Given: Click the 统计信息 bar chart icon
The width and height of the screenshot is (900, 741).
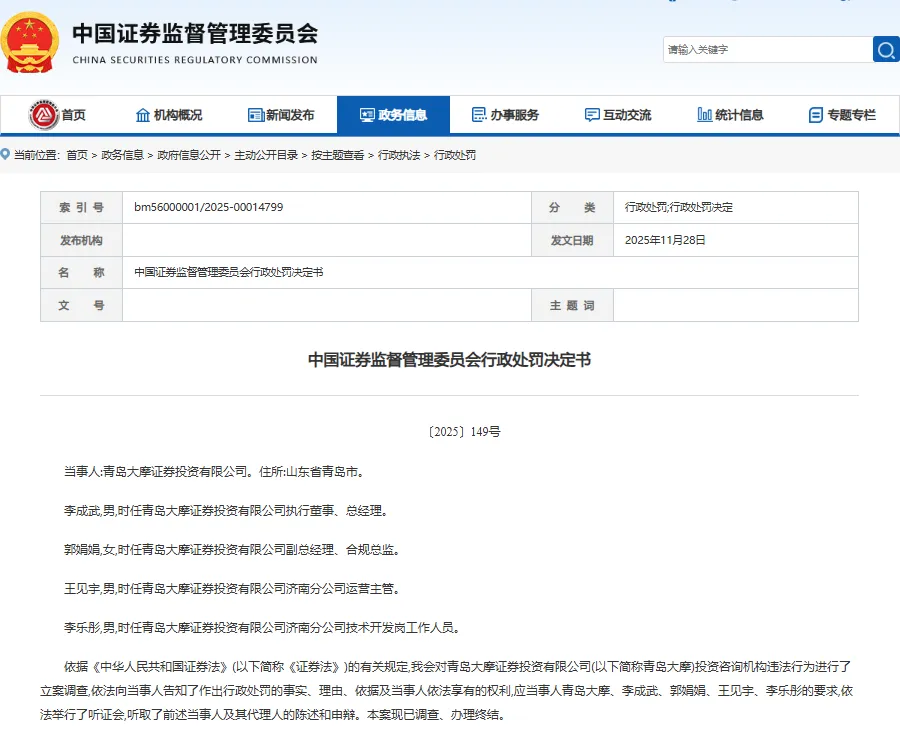Looking at the screenshot, I should click(x=704, y=115).
